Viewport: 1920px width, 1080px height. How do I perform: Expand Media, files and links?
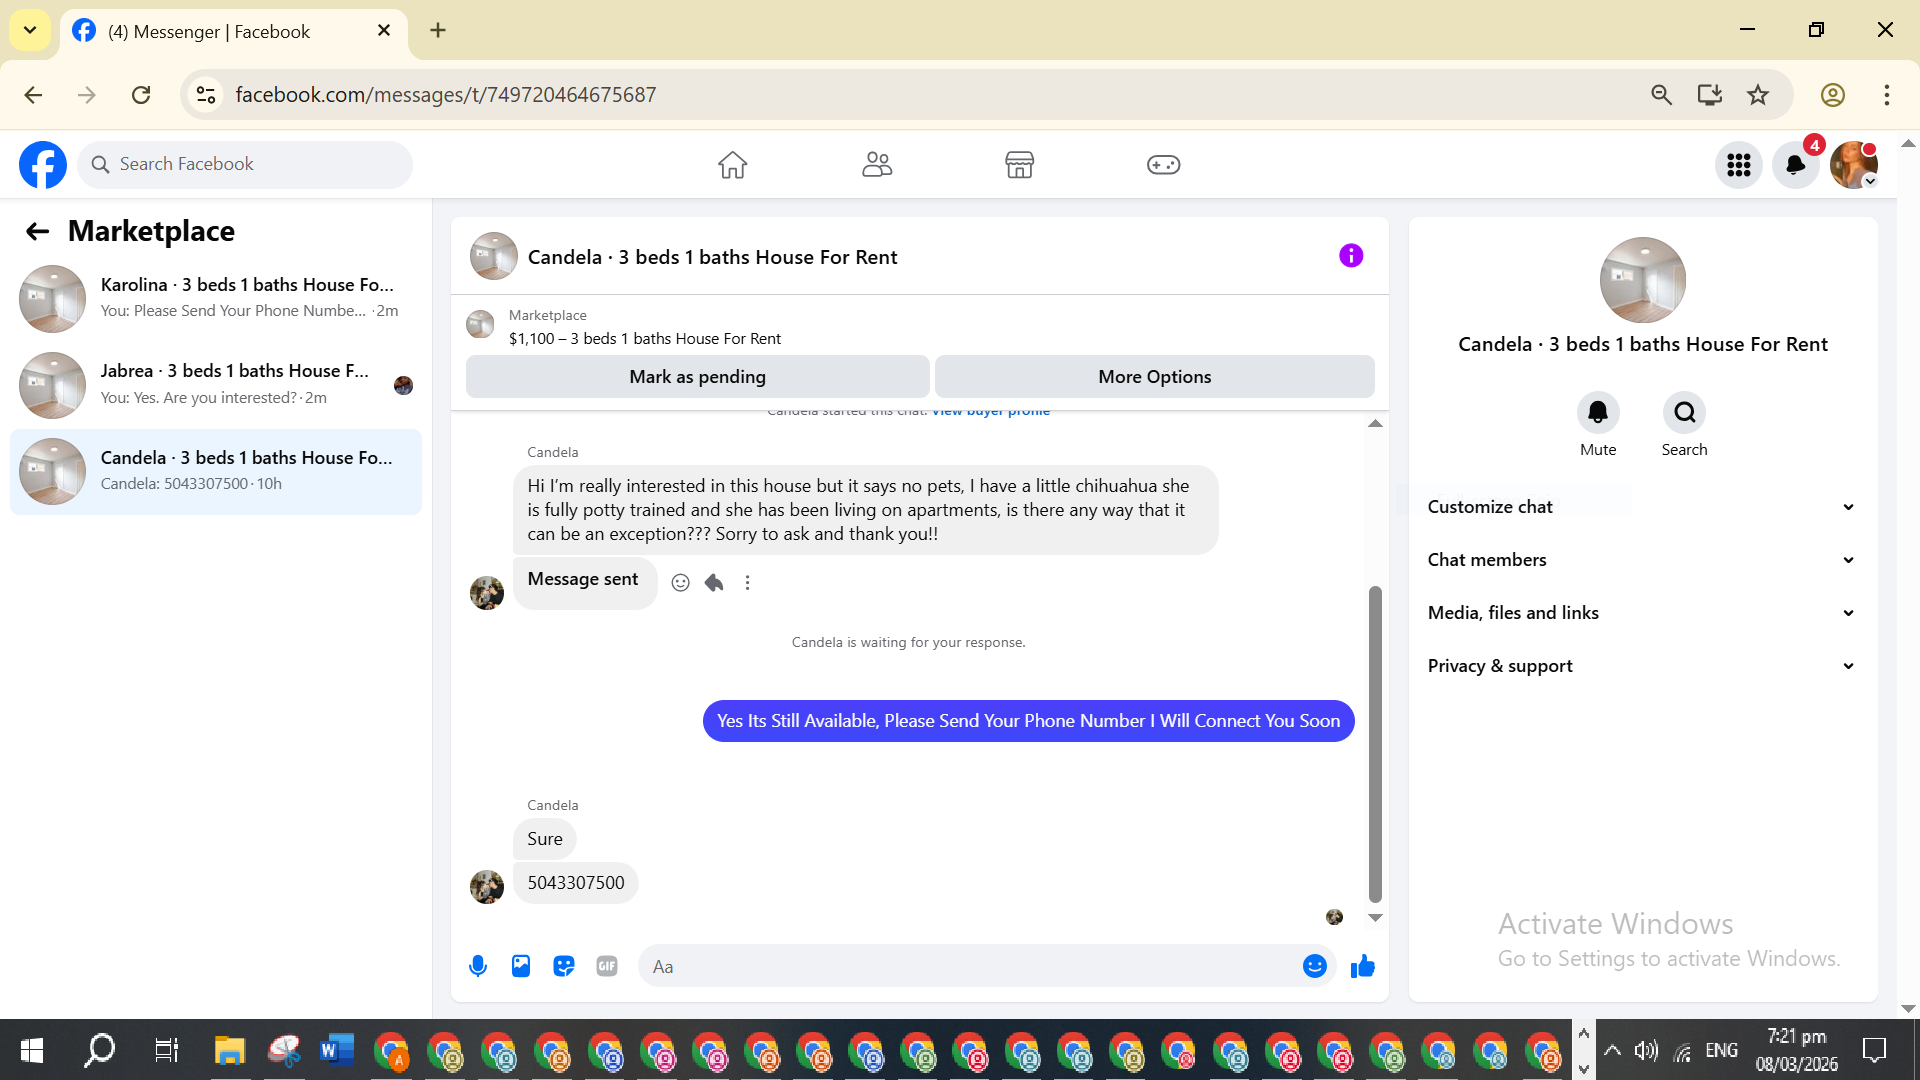pos(1642,613)
